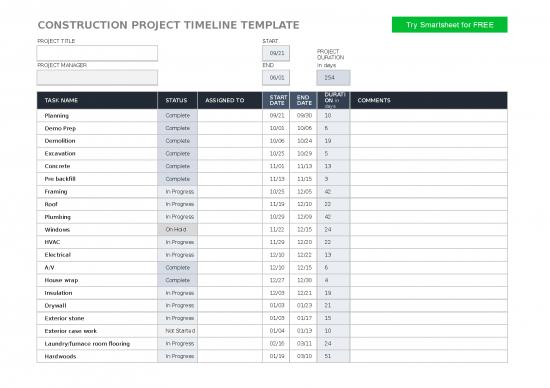Select the Exterior stone task name cell

tap(97, 318)
